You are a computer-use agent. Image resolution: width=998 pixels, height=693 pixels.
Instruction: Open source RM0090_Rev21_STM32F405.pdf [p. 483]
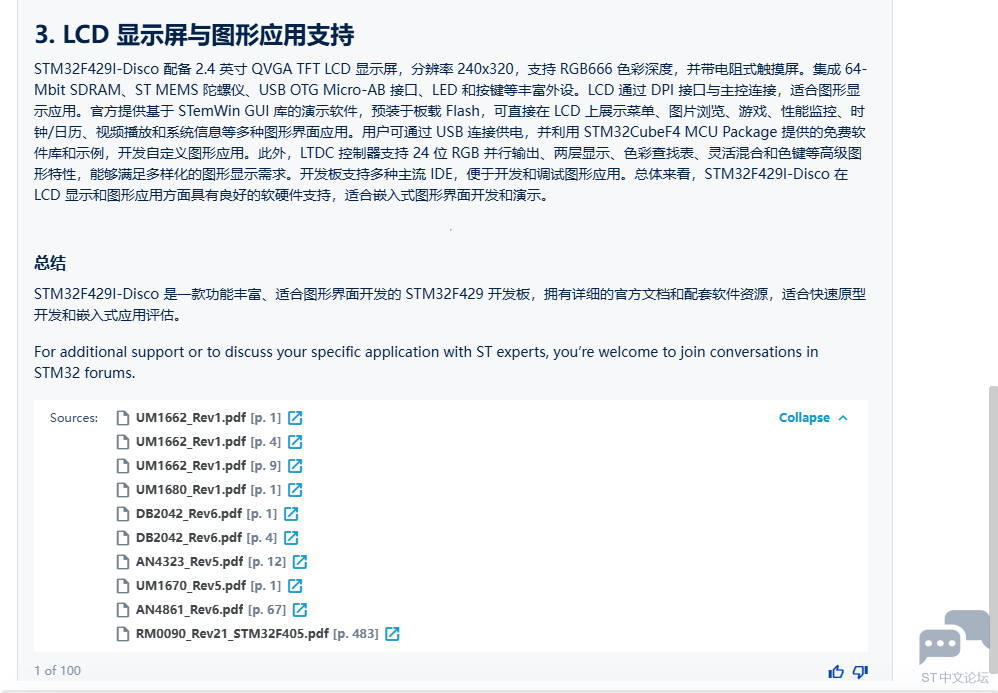[x=257, y=634]
